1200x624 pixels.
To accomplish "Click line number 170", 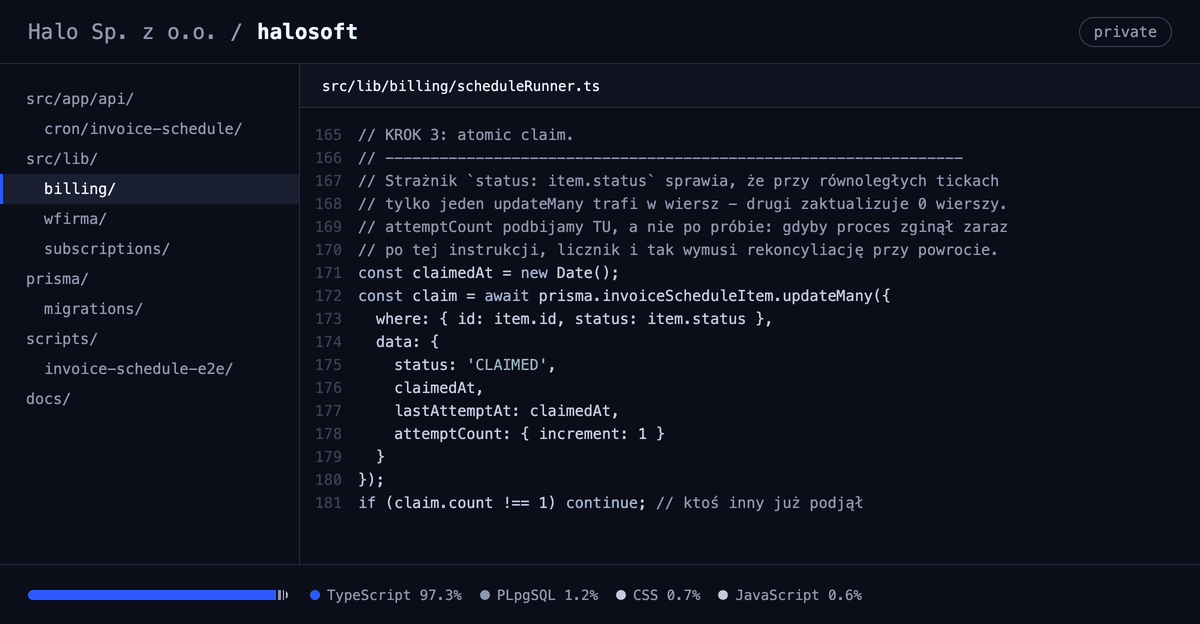I will [328, 250].
